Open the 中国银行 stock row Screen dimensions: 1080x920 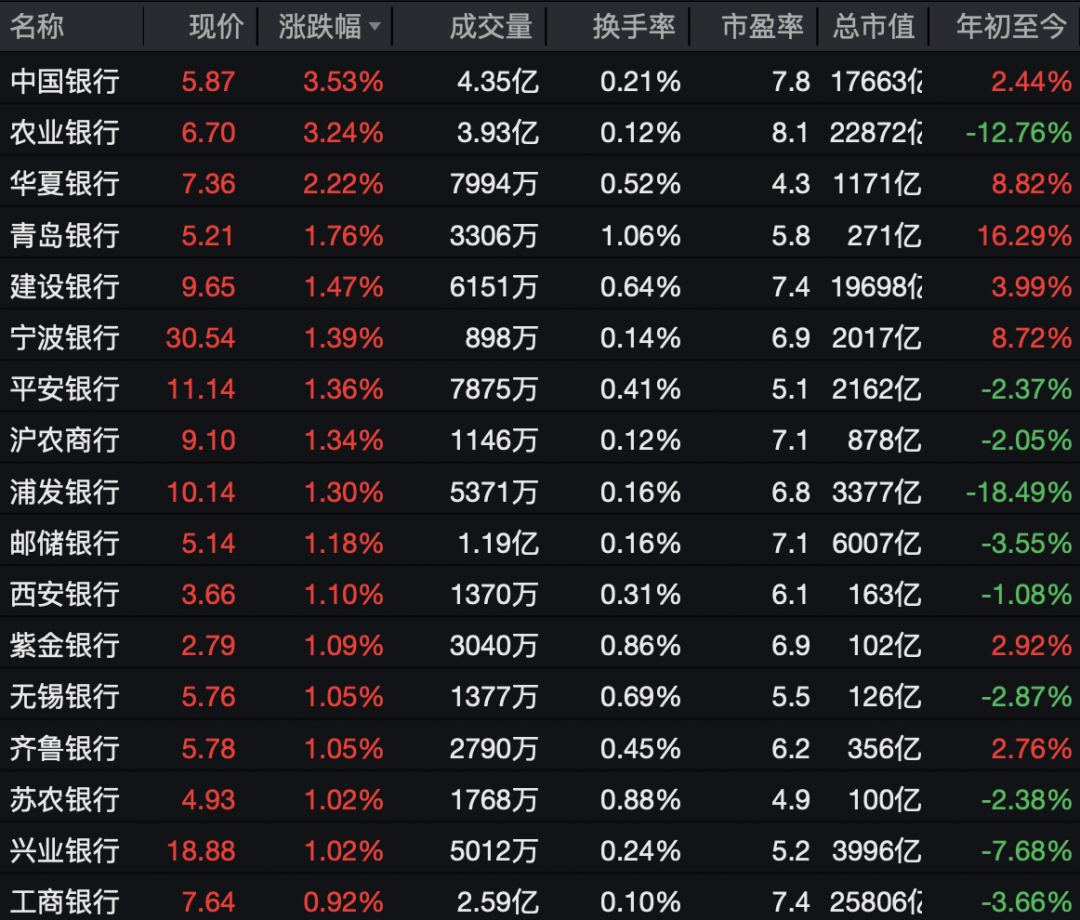coord(64,81)
